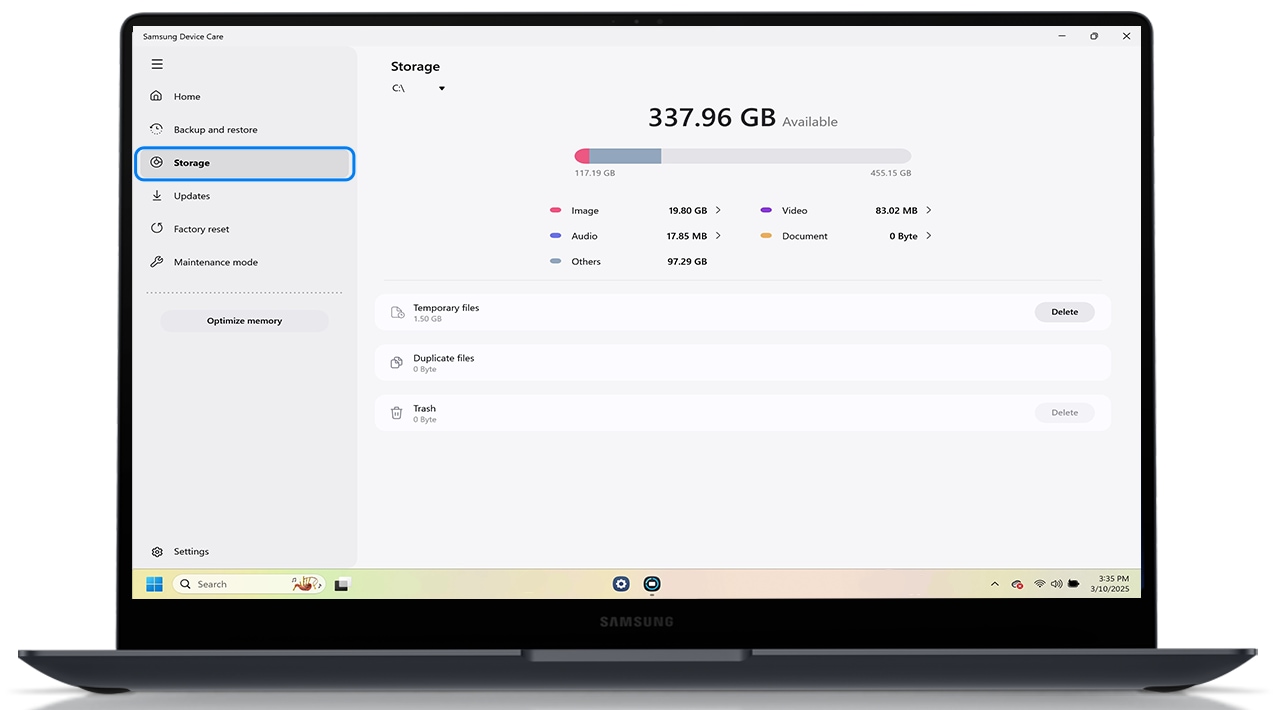This screenshot has width=1280, height=710.
Task: Click the Maintenance mode wrench icon
Action: pyautogui.click(x=156, y=262)
